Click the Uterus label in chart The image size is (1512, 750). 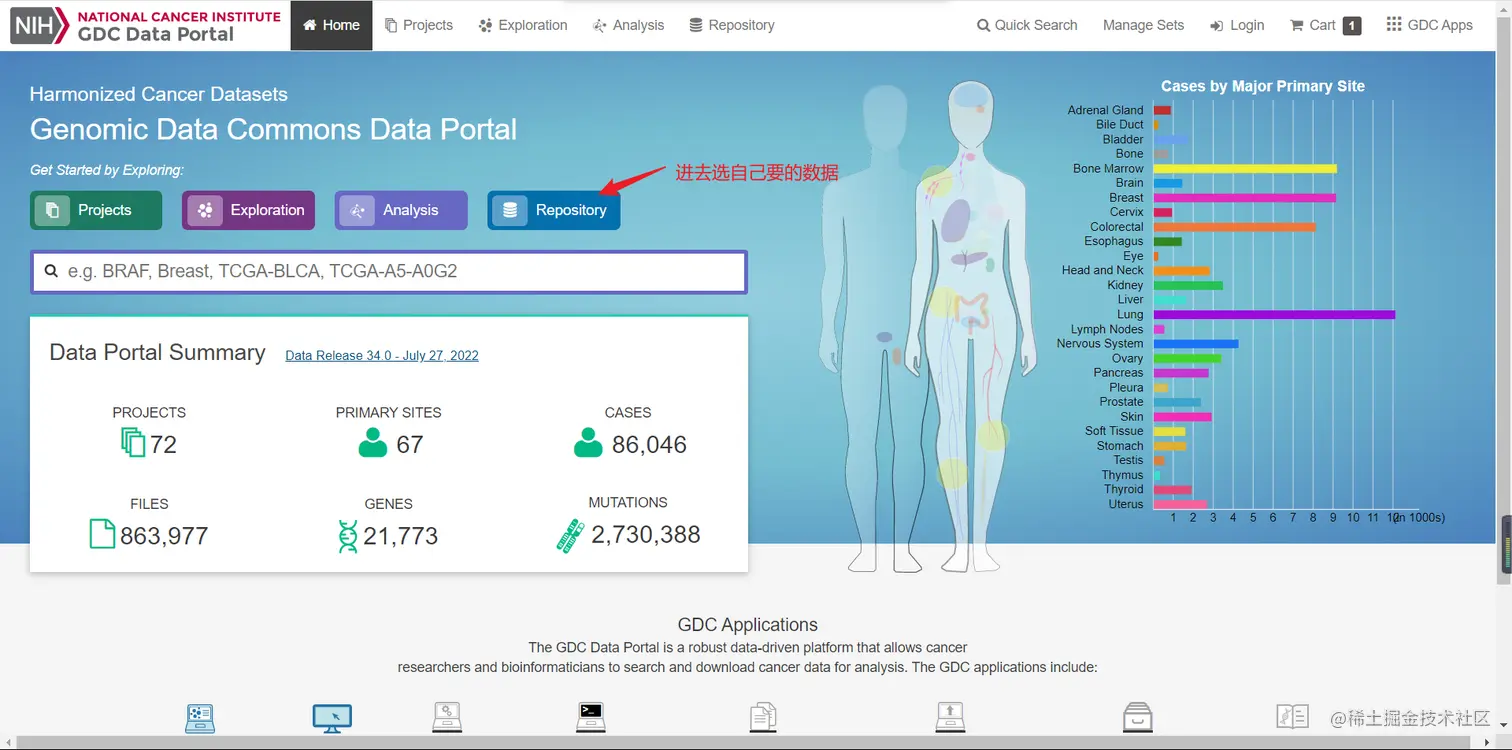[1125, 504]
